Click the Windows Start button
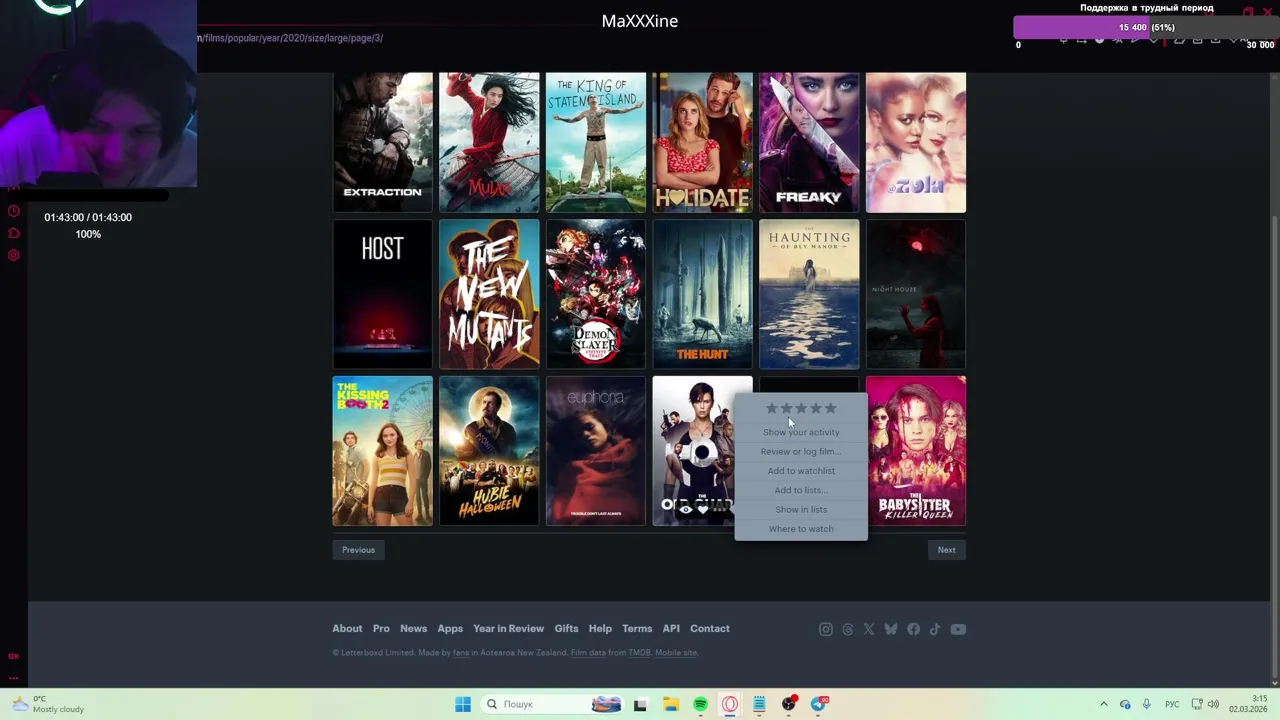The image size is (1280, 720). coord(463,704)
